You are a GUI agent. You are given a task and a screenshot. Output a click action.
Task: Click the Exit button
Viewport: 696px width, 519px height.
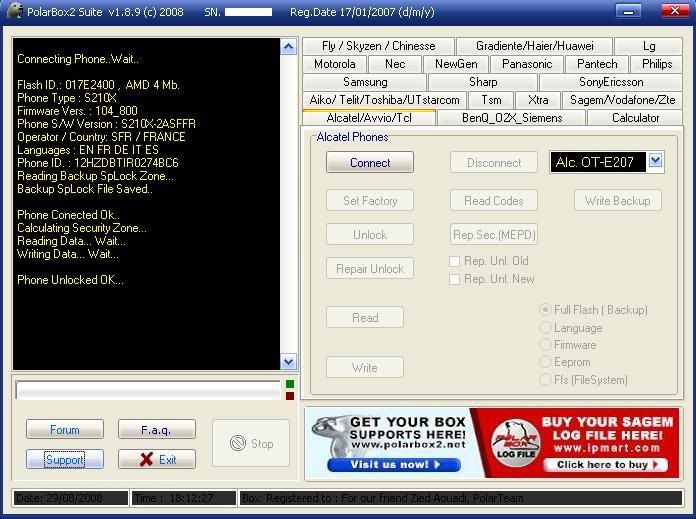coord(157,459)
